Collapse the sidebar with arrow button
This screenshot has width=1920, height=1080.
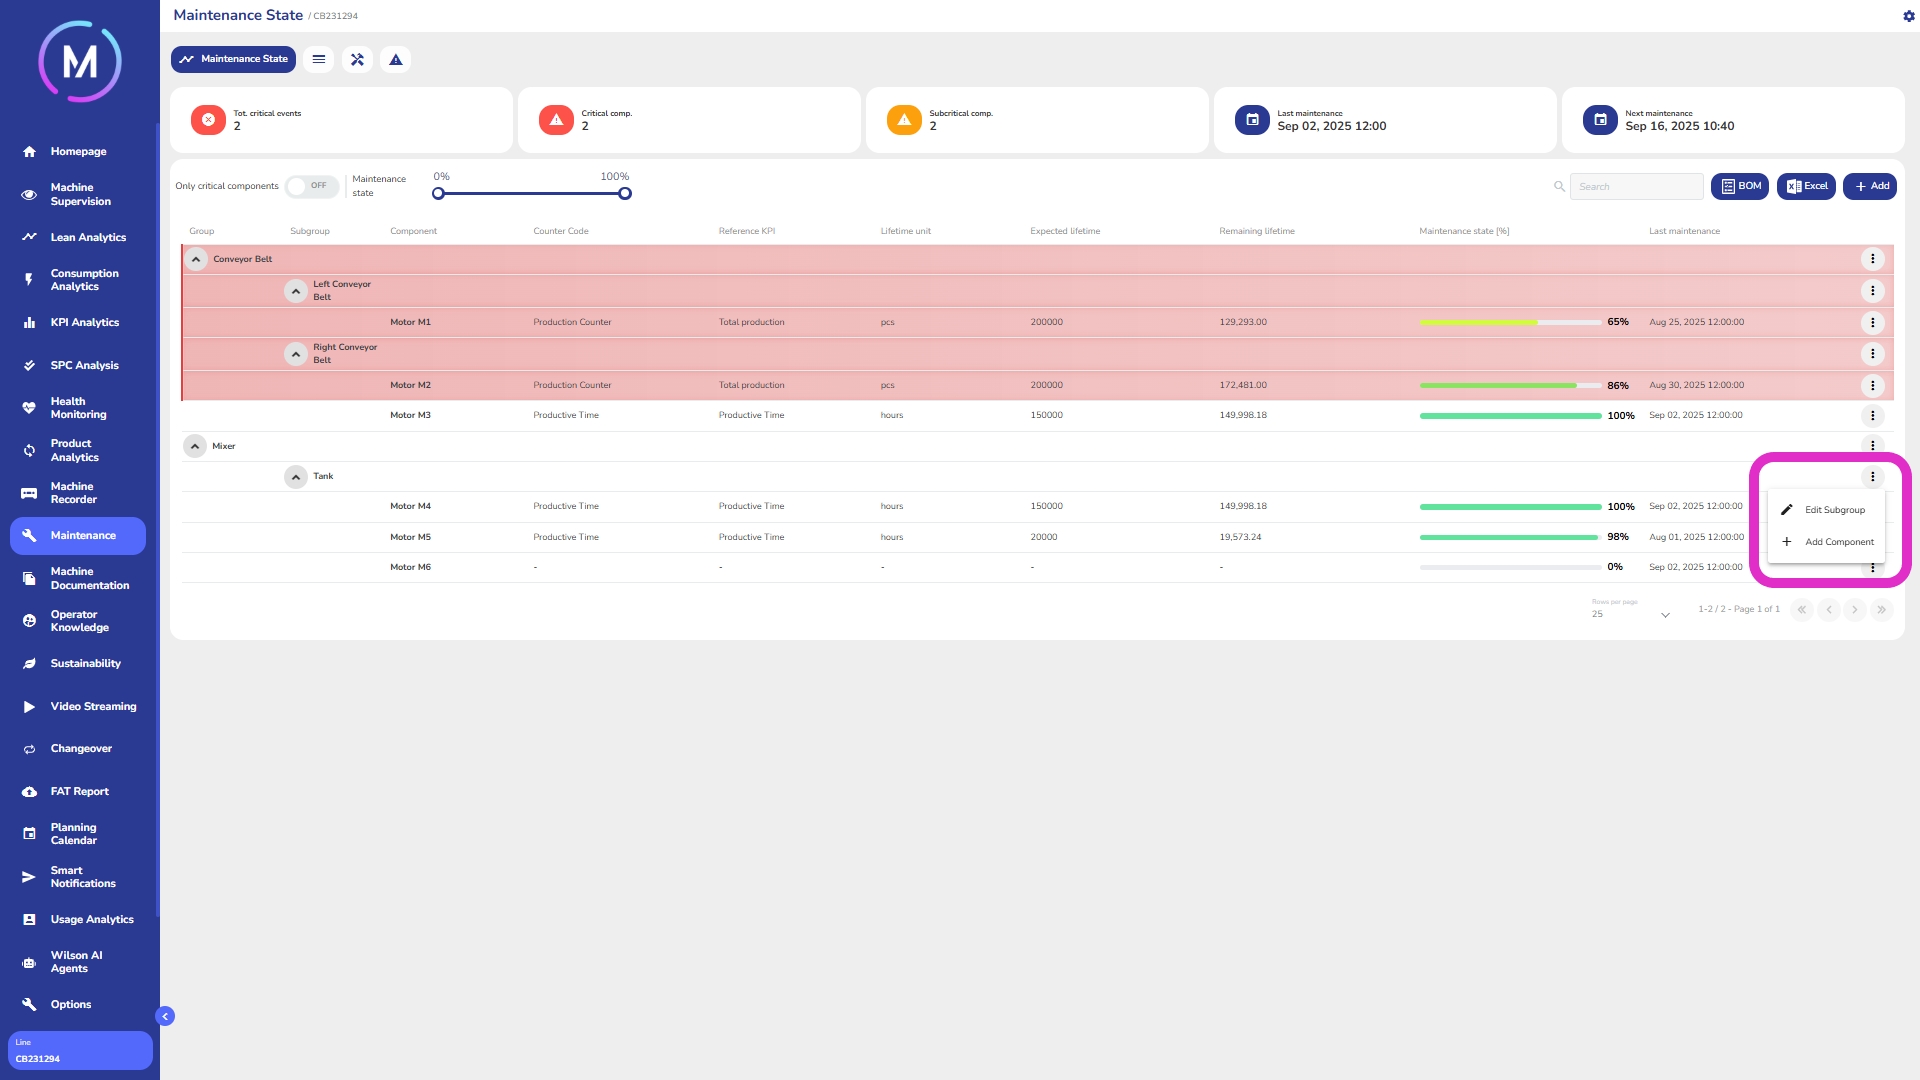click(x=165, y=1016)
